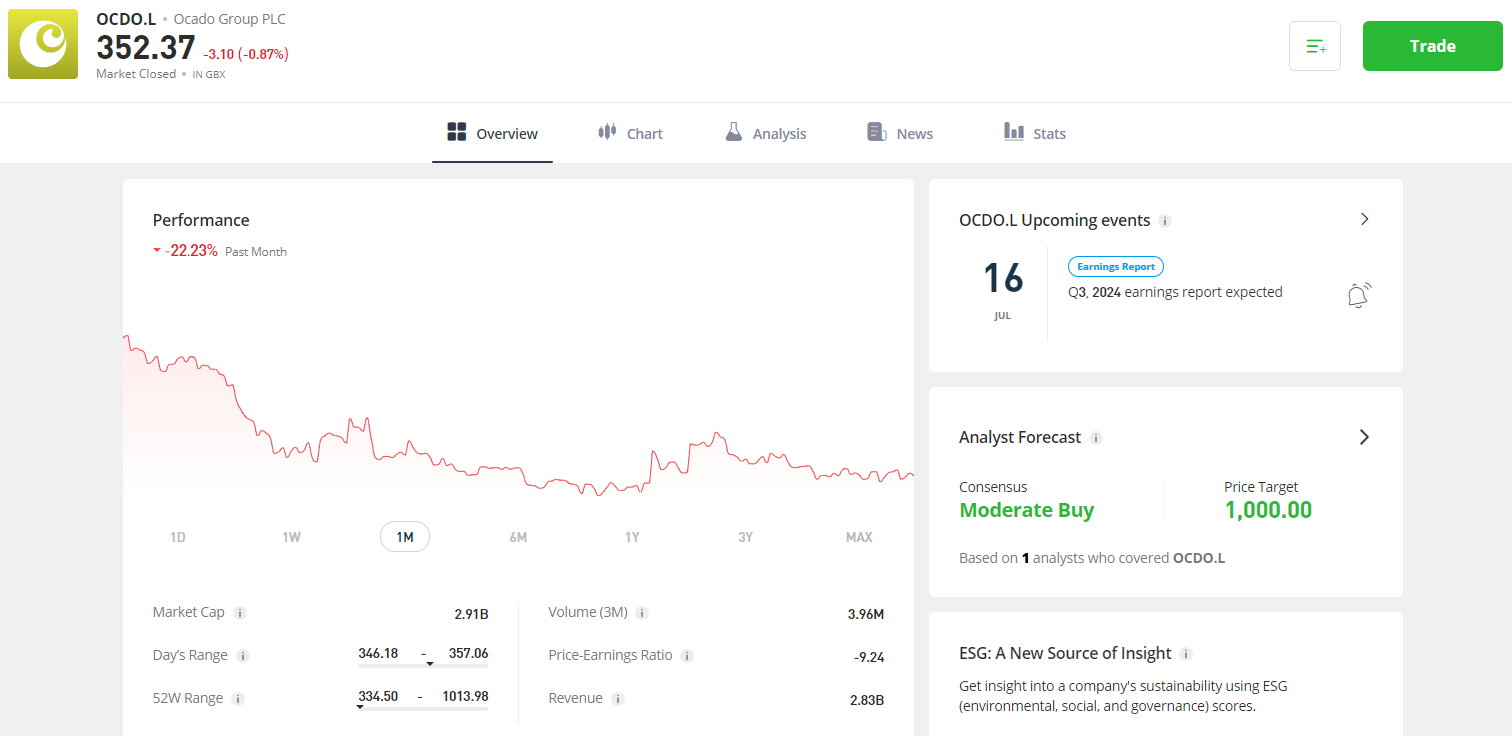Switch chart to MAX range
The image size is (1512, 736).
pos(858,537)
